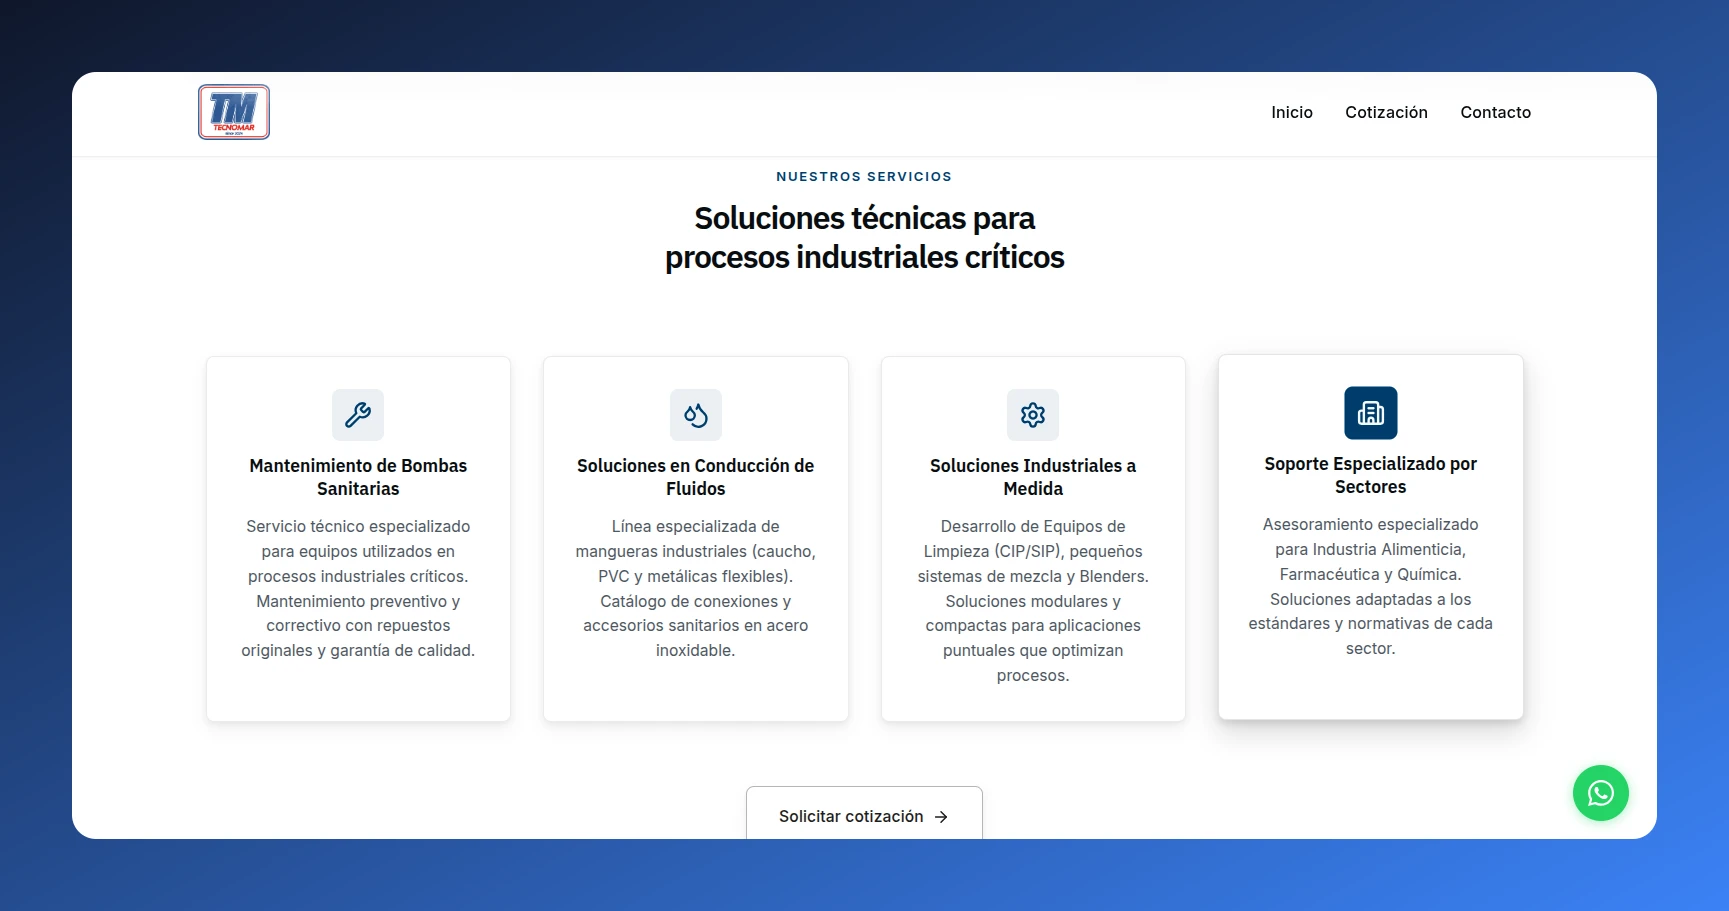Viewport: 1729px width, 911px height.
Task: Click the 'Desarrollo de Equipos de Limpieza' description
Action: (x=1033, y=601)
